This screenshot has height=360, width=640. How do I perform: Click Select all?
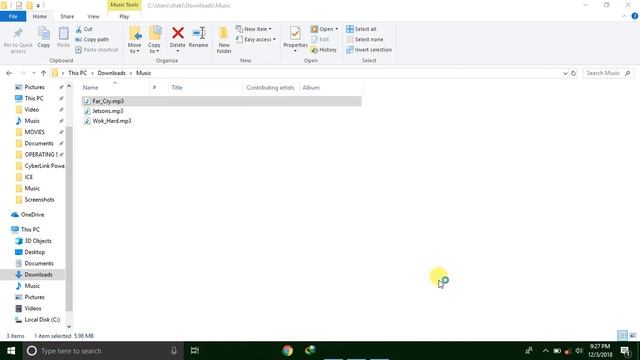coord(361,29)
